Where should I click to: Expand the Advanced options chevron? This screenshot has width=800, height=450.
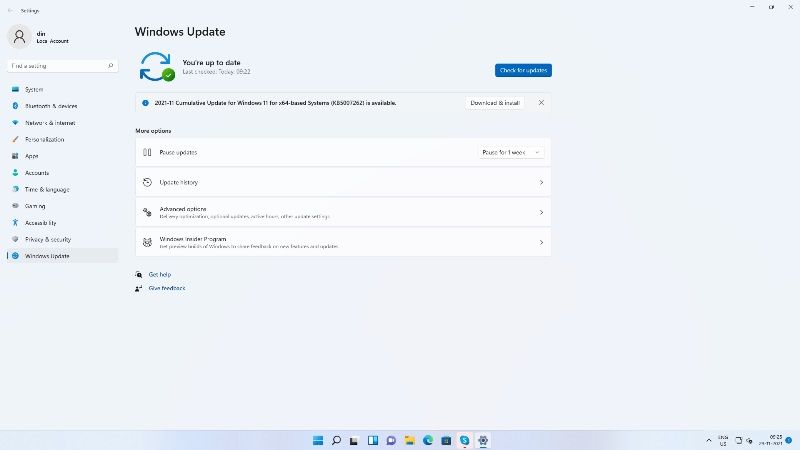pyautogui.click(x=541, y=212)
